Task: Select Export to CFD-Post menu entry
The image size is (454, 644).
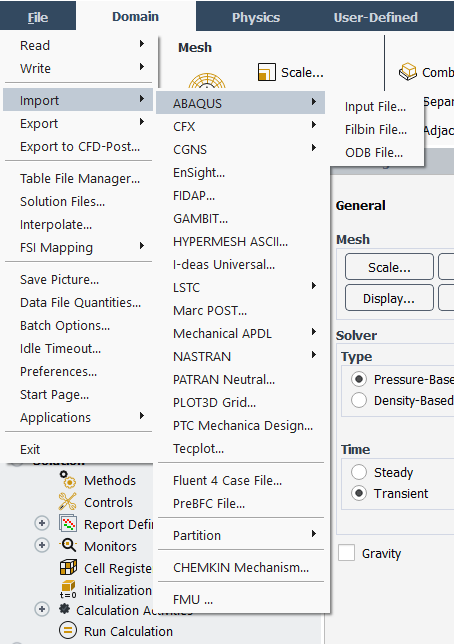Action: [x=78, y=146]
